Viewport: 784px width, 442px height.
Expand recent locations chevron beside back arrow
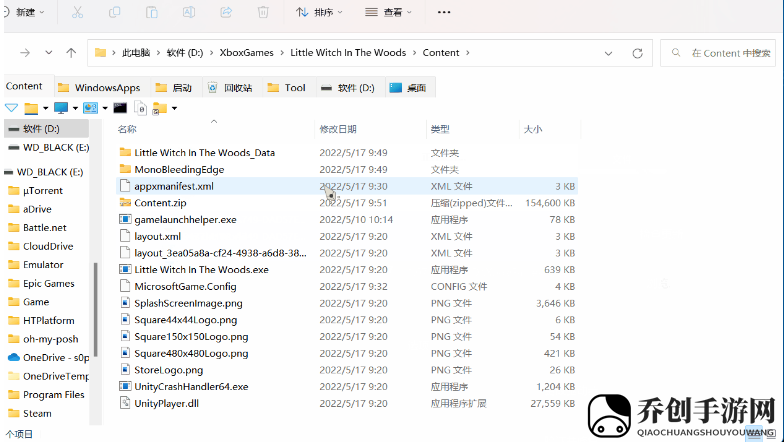48,52
